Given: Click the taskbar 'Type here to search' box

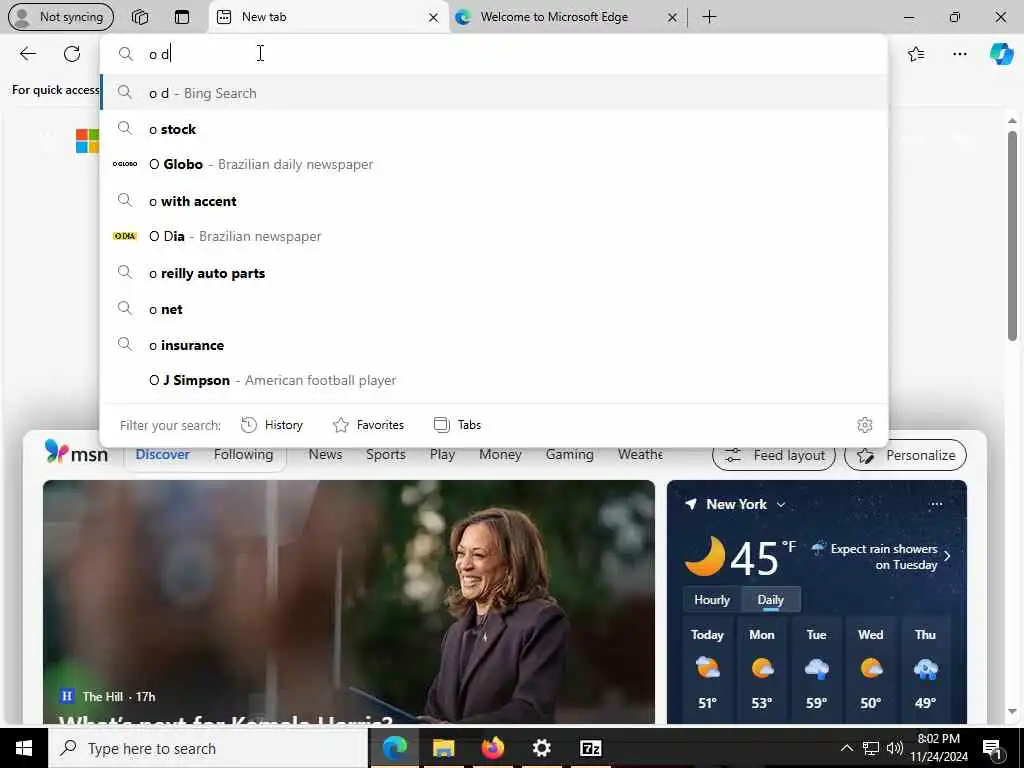Looking at the screenshot, I should tap(208, 748).
